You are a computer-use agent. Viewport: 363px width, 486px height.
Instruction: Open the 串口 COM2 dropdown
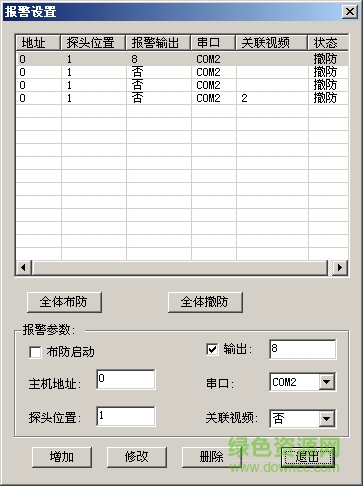[x=327, y=382]
